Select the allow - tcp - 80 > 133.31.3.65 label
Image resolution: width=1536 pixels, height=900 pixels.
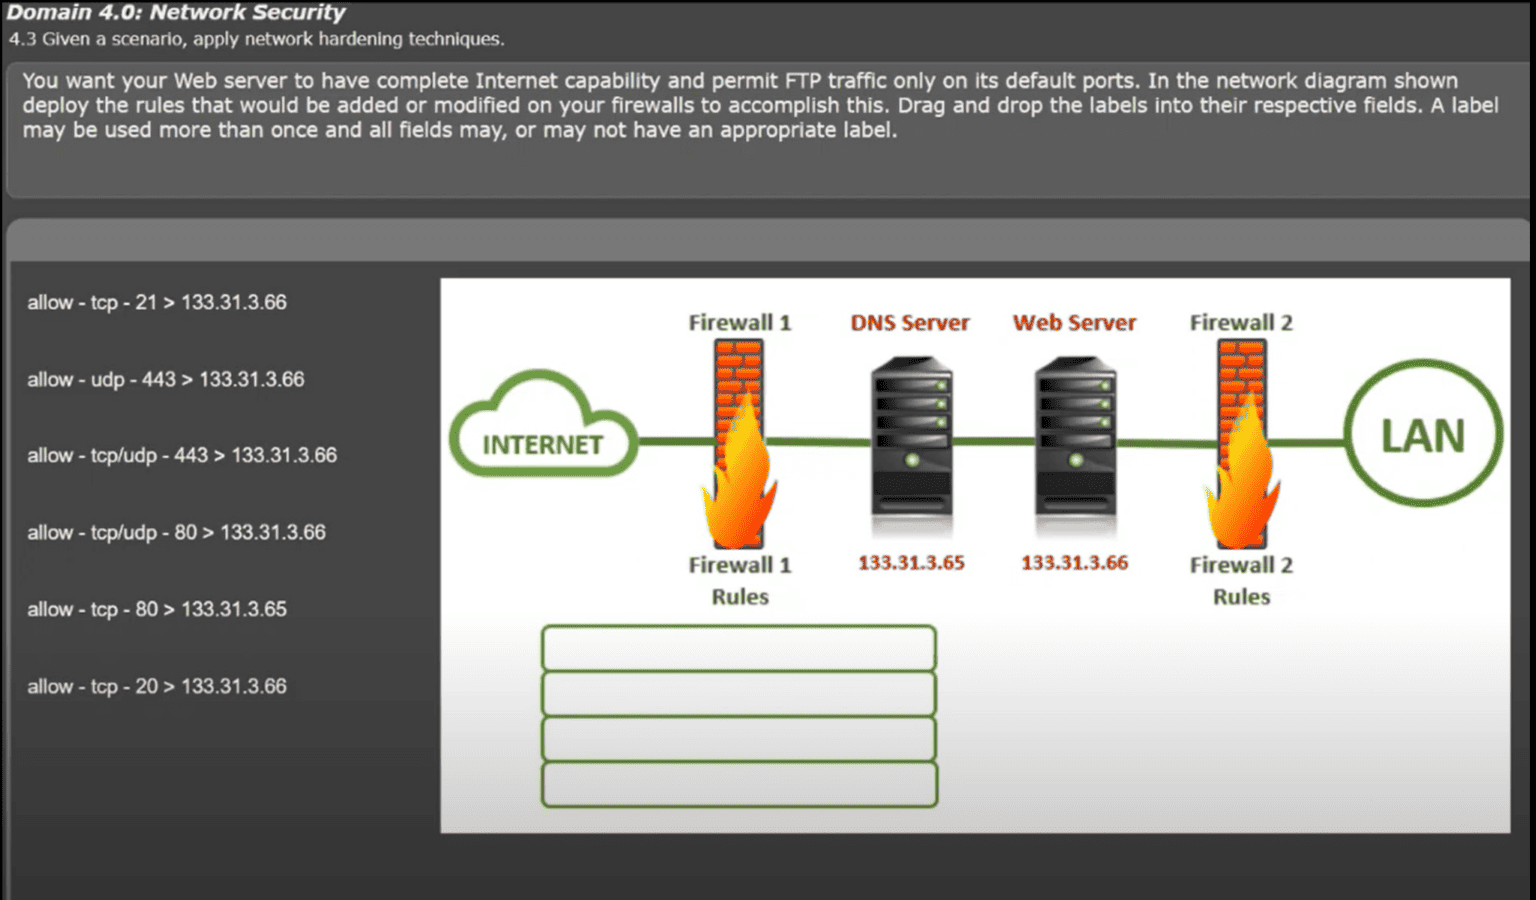[x=157, y=609]
